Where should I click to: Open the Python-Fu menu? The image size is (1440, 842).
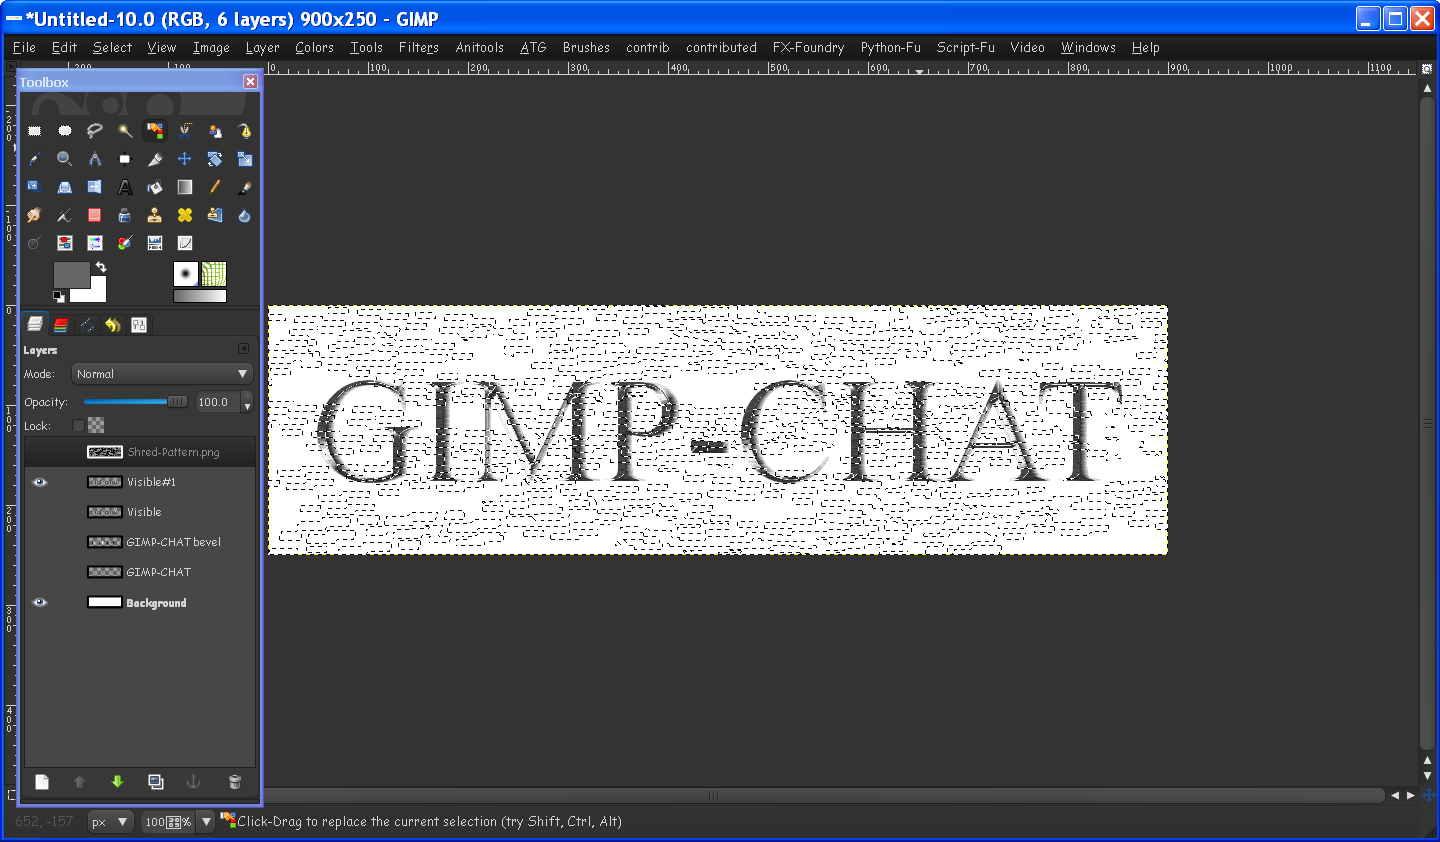890,47
